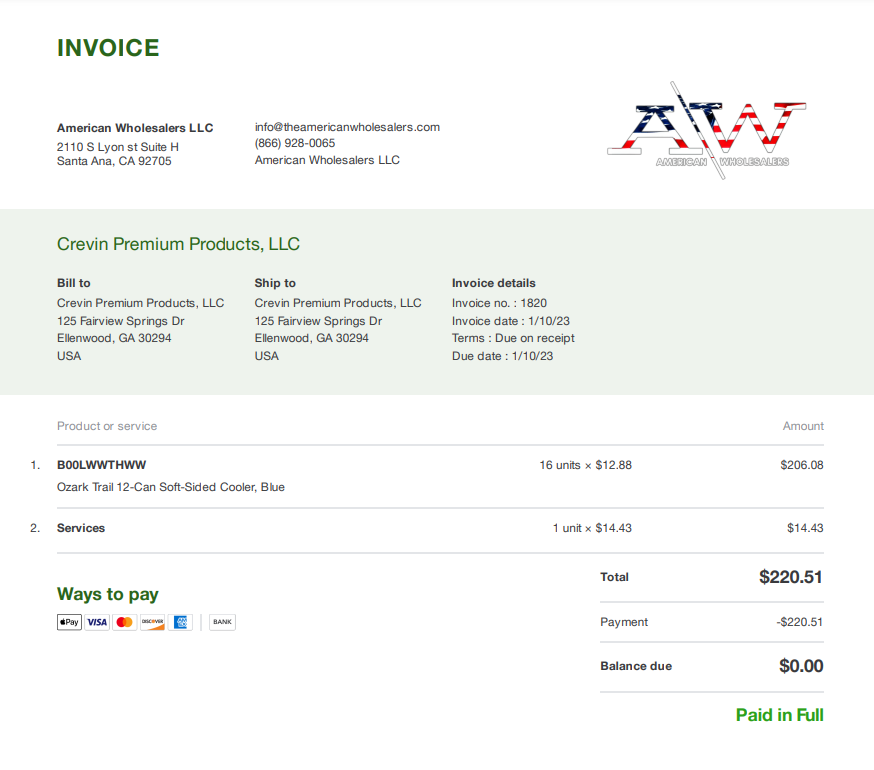Click the info@theamericanwholesalers.com email address
Viewport: 874px width, 770px height.
[x=347, y=127]
